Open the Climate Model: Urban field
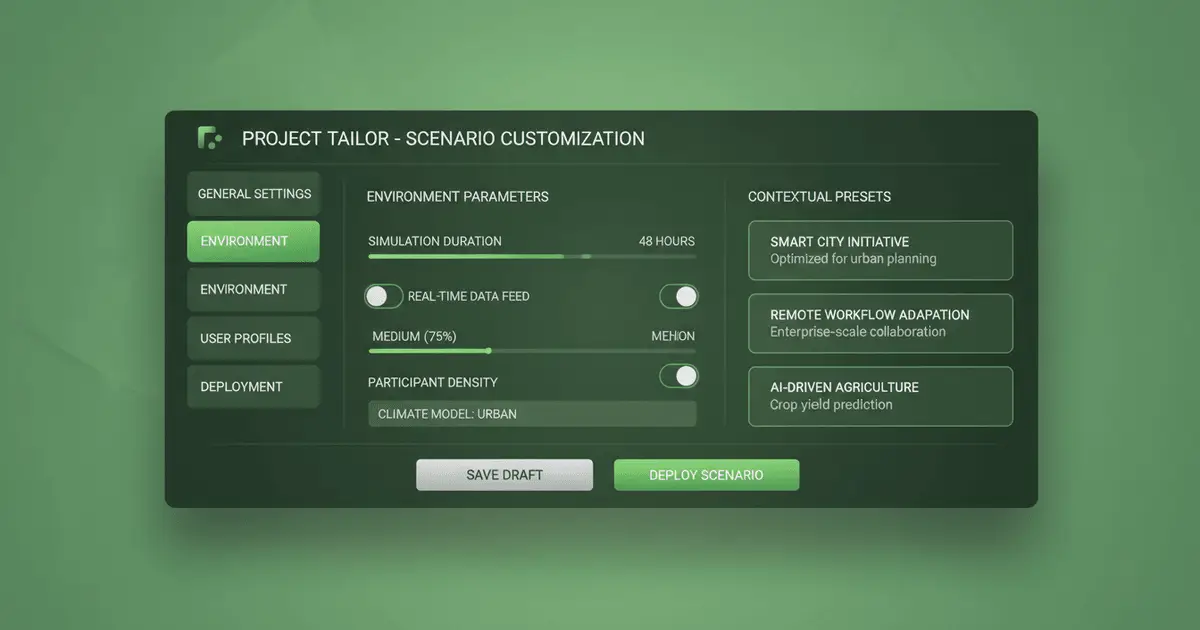Image resolution: width=1200 pixels, height=630 pixels. coord(531,414)
